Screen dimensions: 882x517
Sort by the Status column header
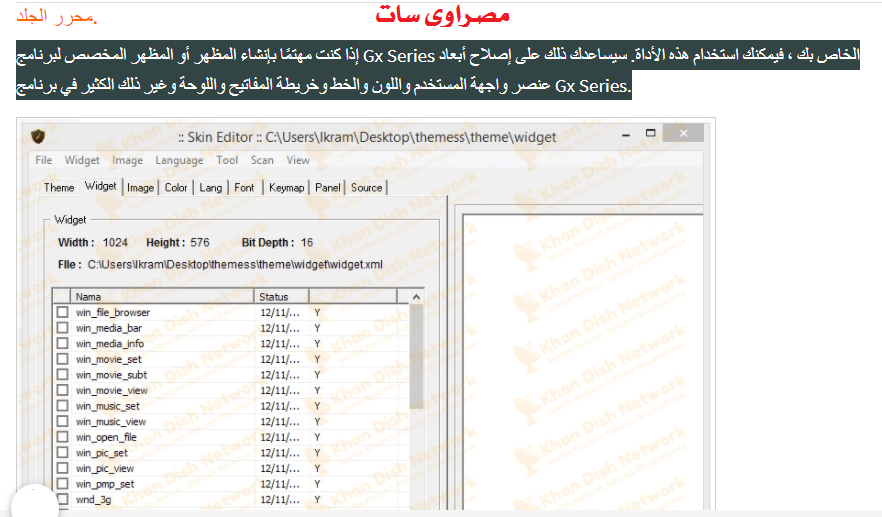(281, 296)
